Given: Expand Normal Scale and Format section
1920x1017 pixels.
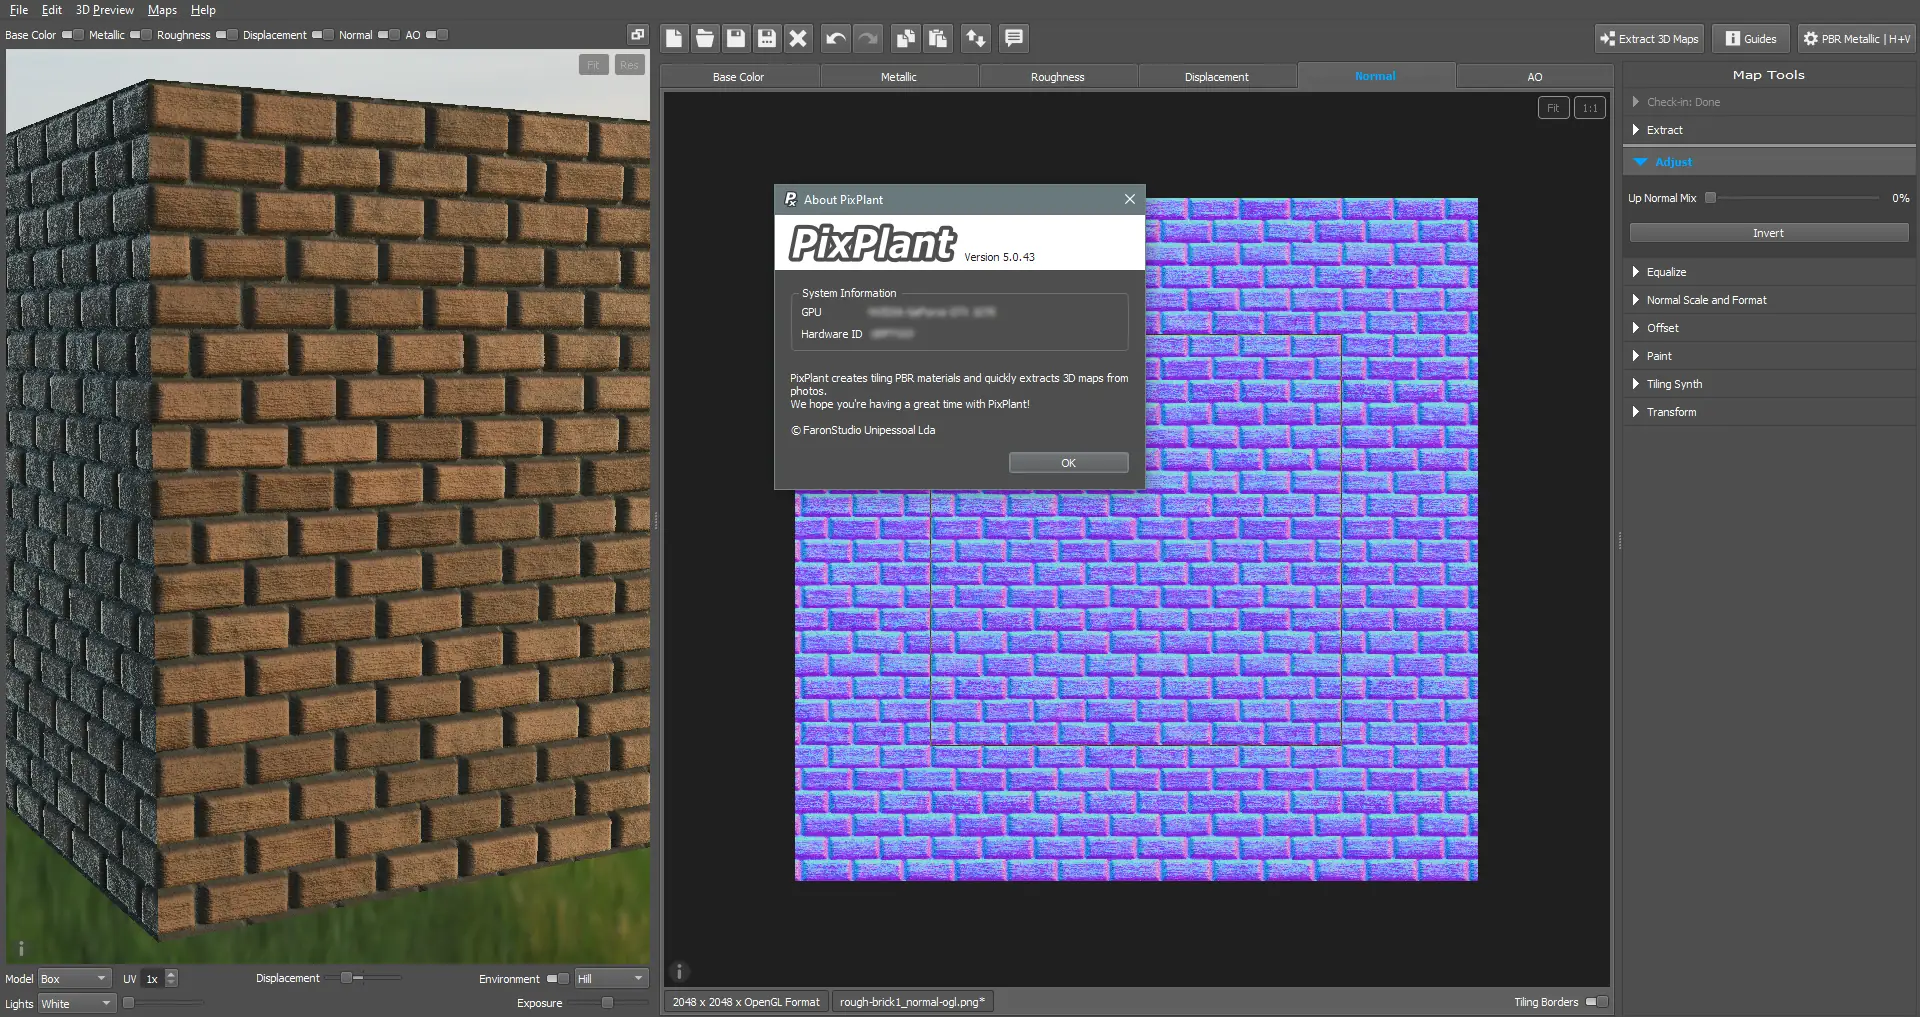Looking at the screenshot, I should 1769,300.
